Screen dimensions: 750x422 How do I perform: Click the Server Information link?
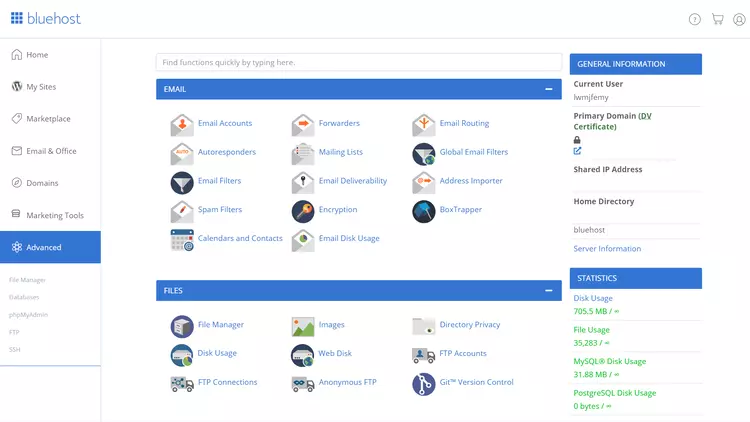(x=607, y=248)
